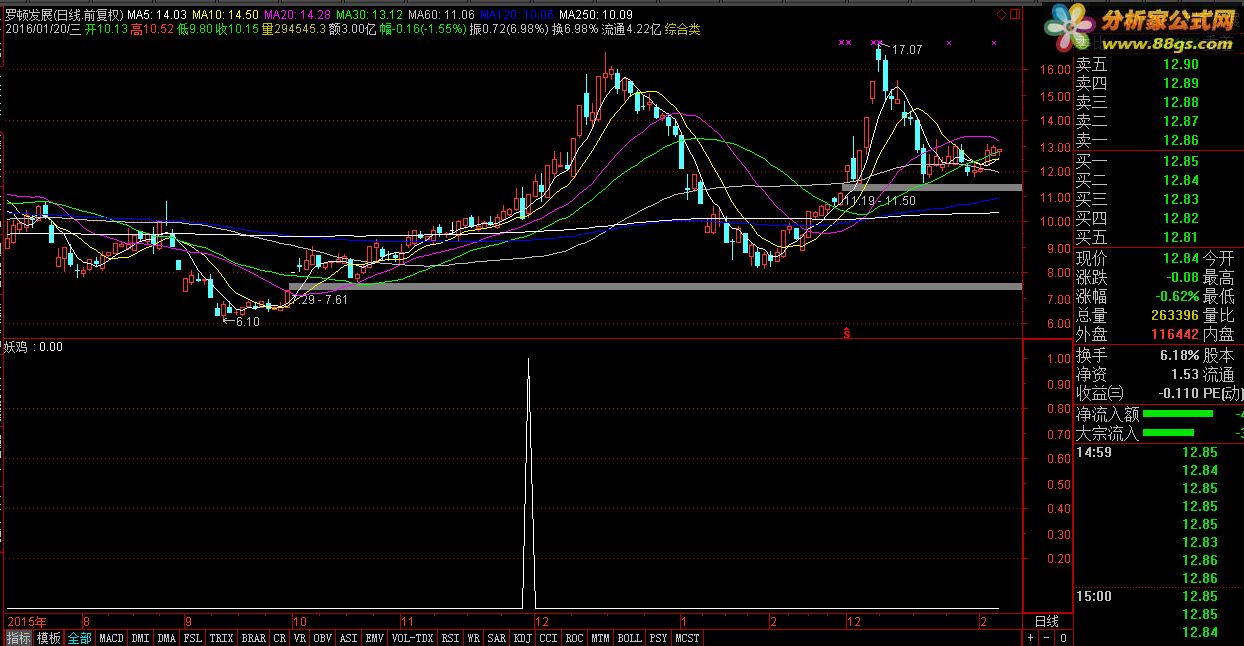Click the MA20: 14.28 label
The image size is (1244, 646).
tap(297, 15)
